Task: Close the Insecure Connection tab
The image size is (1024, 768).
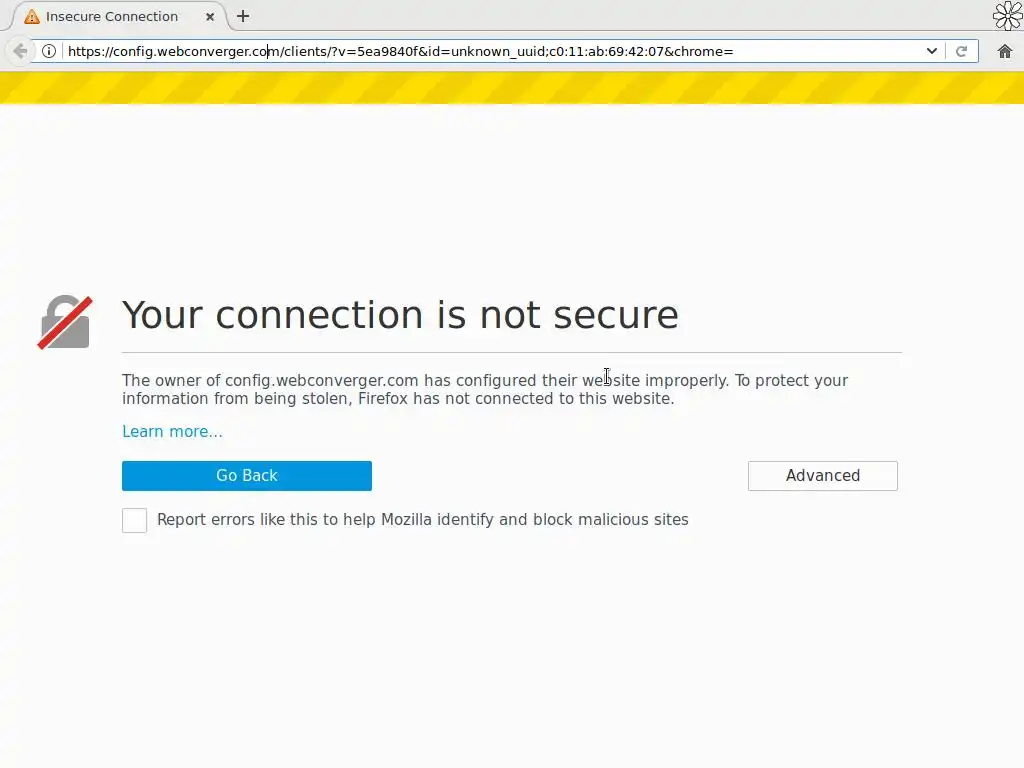Action: click(210, 17)
